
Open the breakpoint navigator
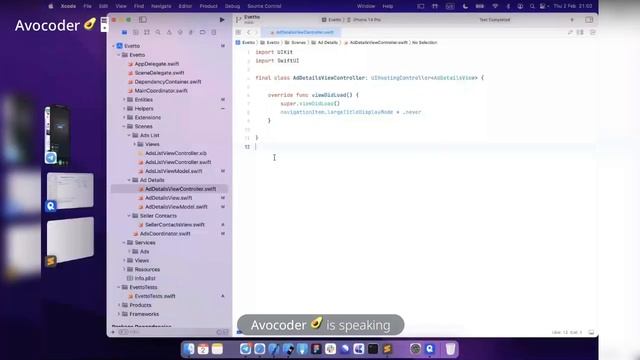(202, 32)
